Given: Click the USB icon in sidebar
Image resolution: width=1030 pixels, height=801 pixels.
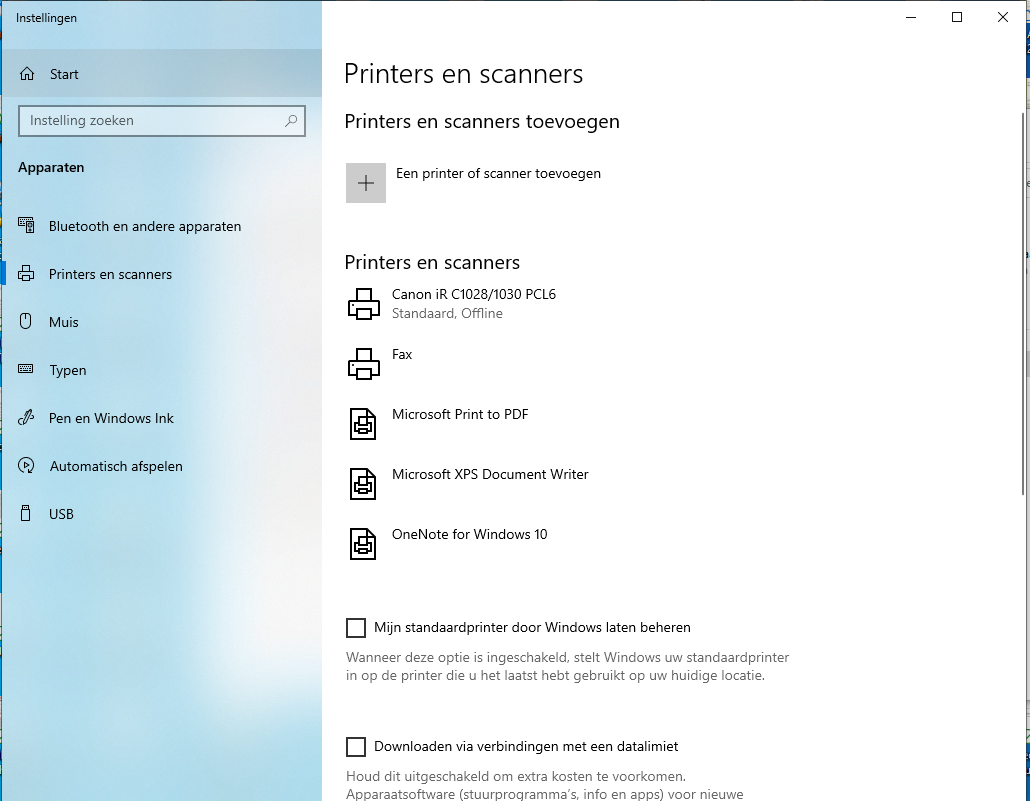Looking at the screenshot, I should pos(26,513).
